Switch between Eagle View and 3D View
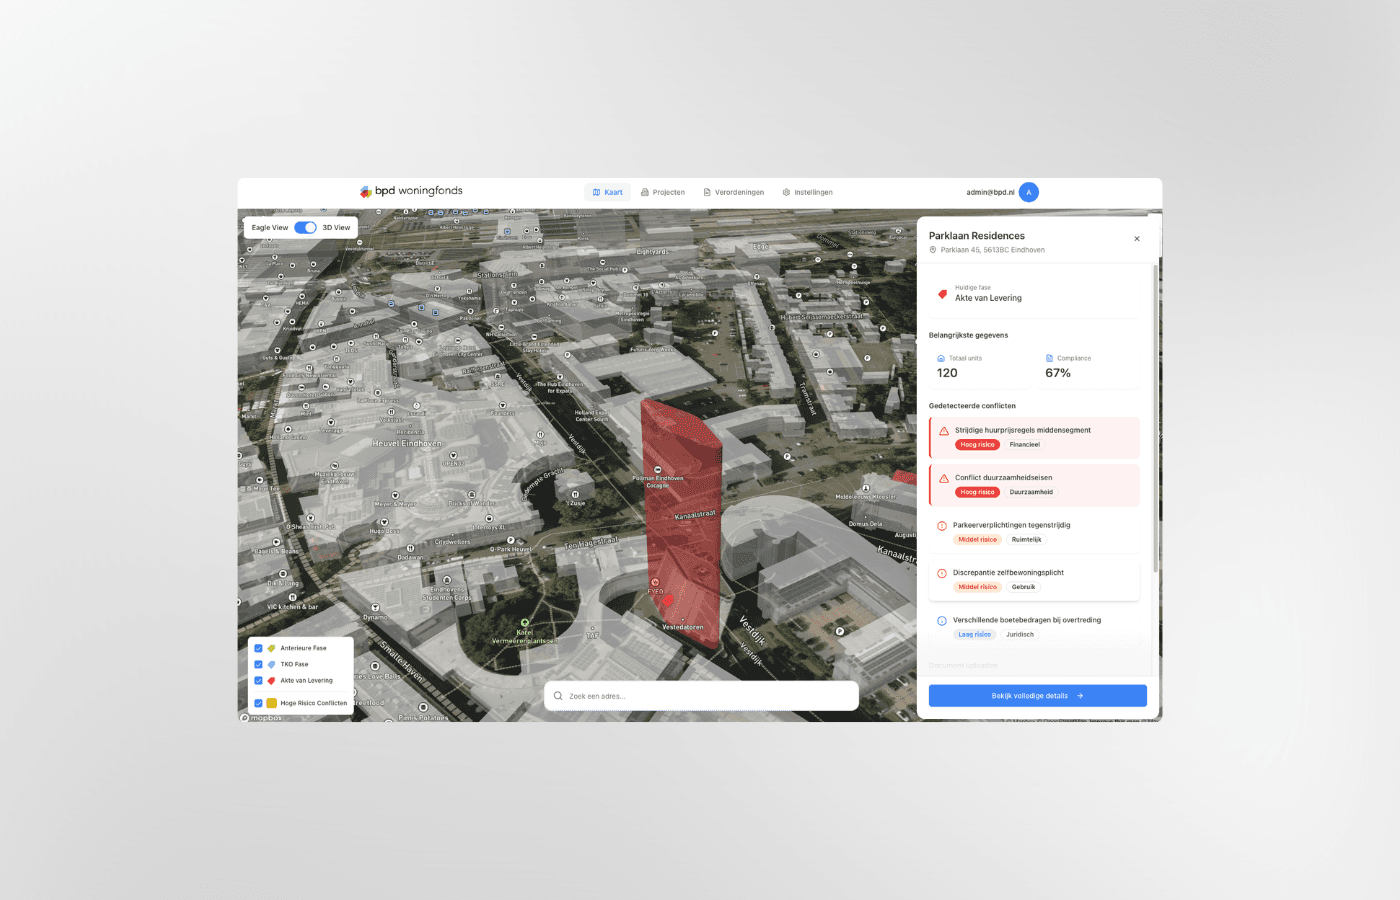Image resolution: width=1400 pixels, height=900 pixels. 305,227
